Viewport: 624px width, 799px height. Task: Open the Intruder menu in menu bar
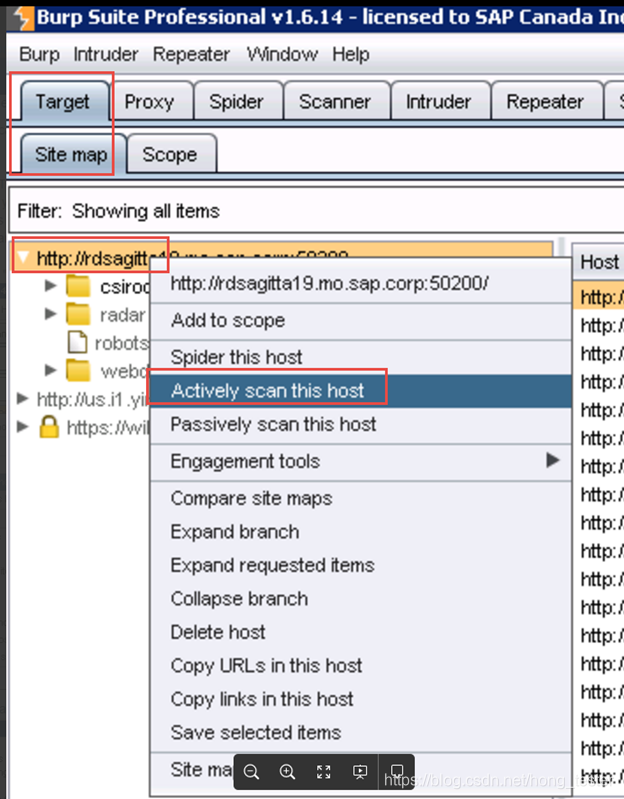coord(105,54)
